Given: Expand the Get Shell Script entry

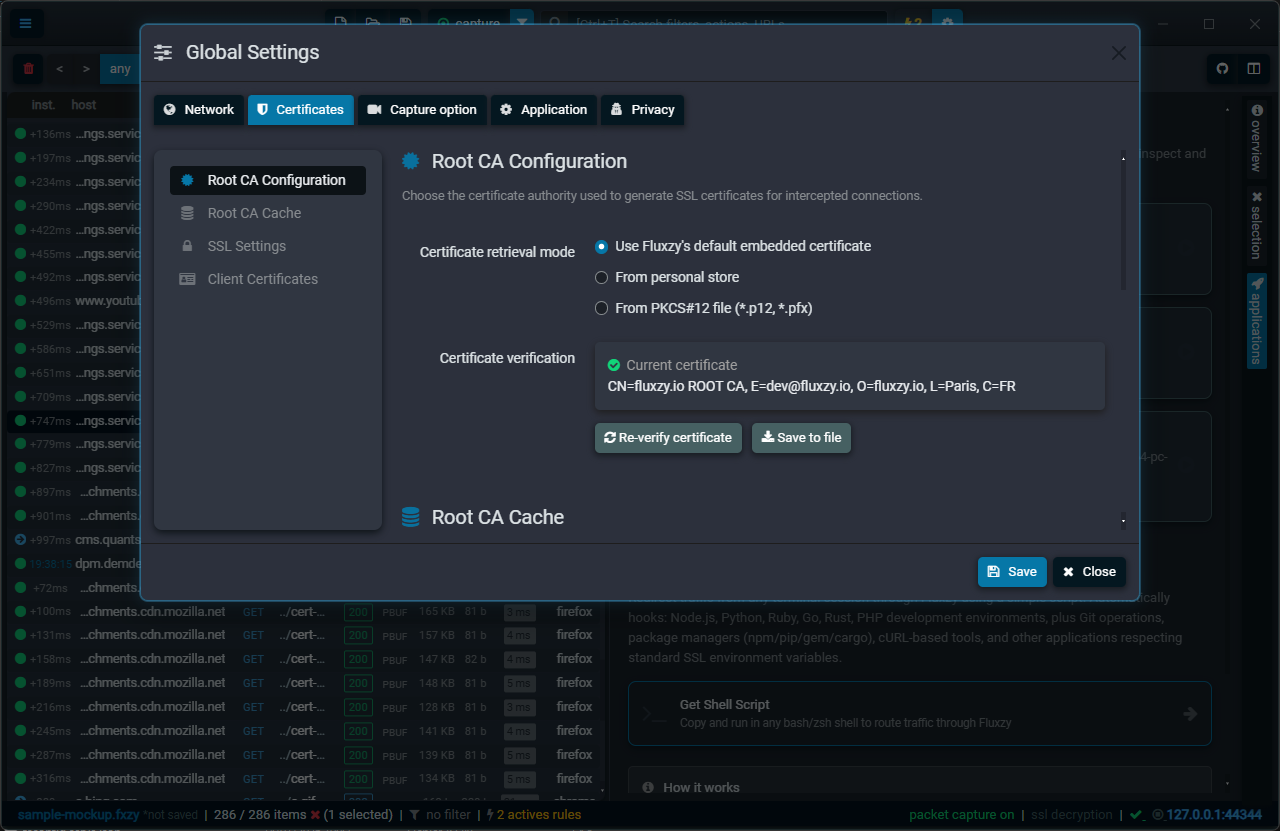Looking at the screenshot, I should pyautogui.click(x=918, y=713).
